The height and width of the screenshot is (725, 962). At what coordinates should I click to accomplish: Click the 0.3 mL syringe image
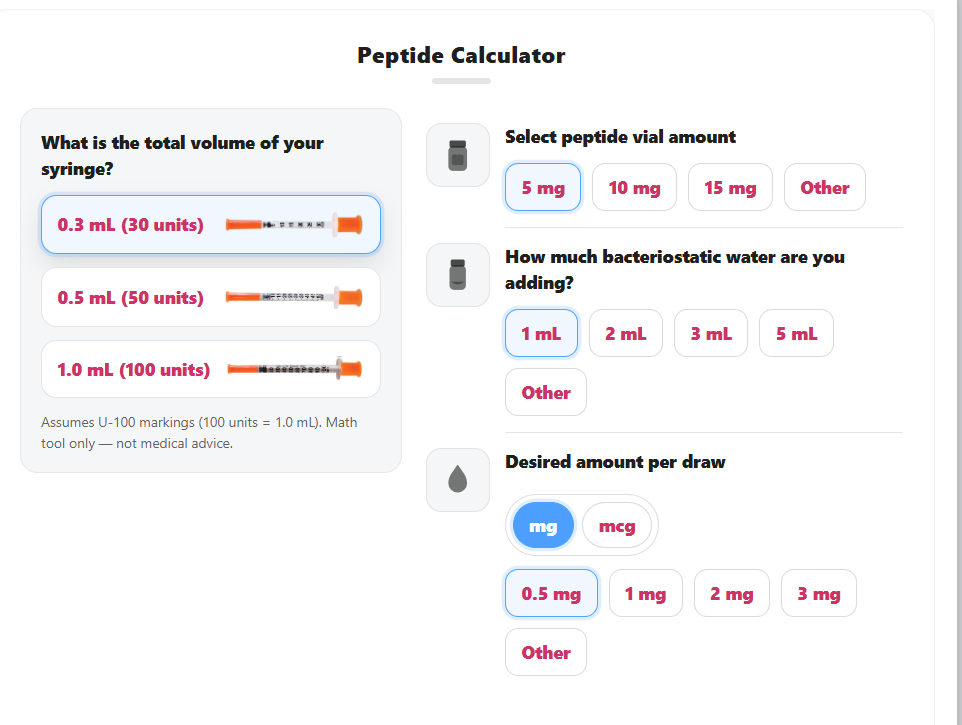(x=294, y=224)
